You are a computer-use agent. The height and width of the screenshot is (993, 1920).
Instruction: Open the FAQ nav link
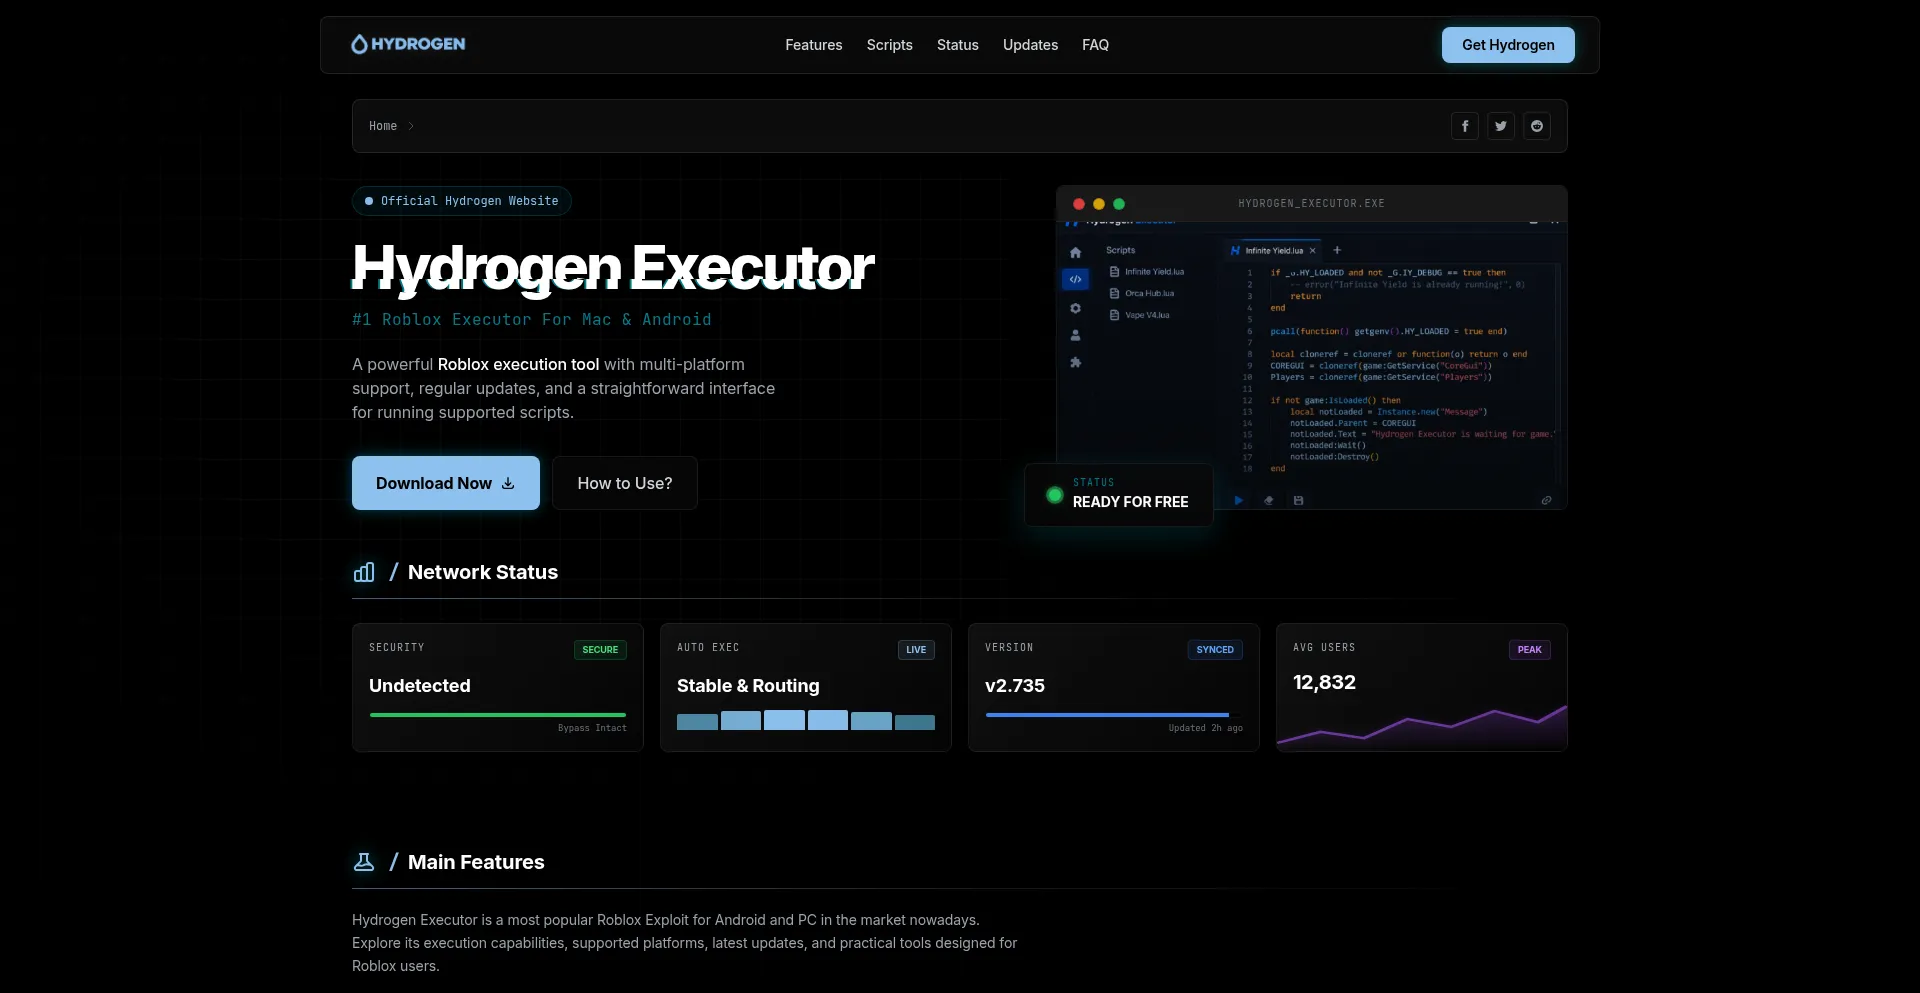pyautogui.click(x=1095, y=45)
